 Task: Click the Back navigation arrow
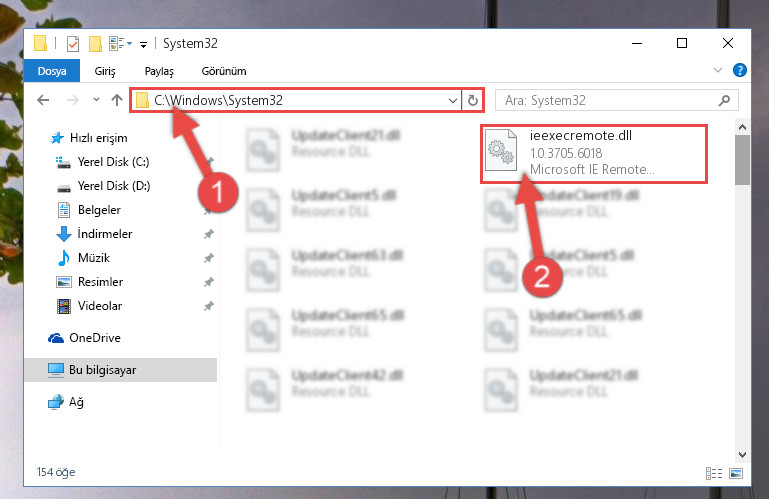43,101
